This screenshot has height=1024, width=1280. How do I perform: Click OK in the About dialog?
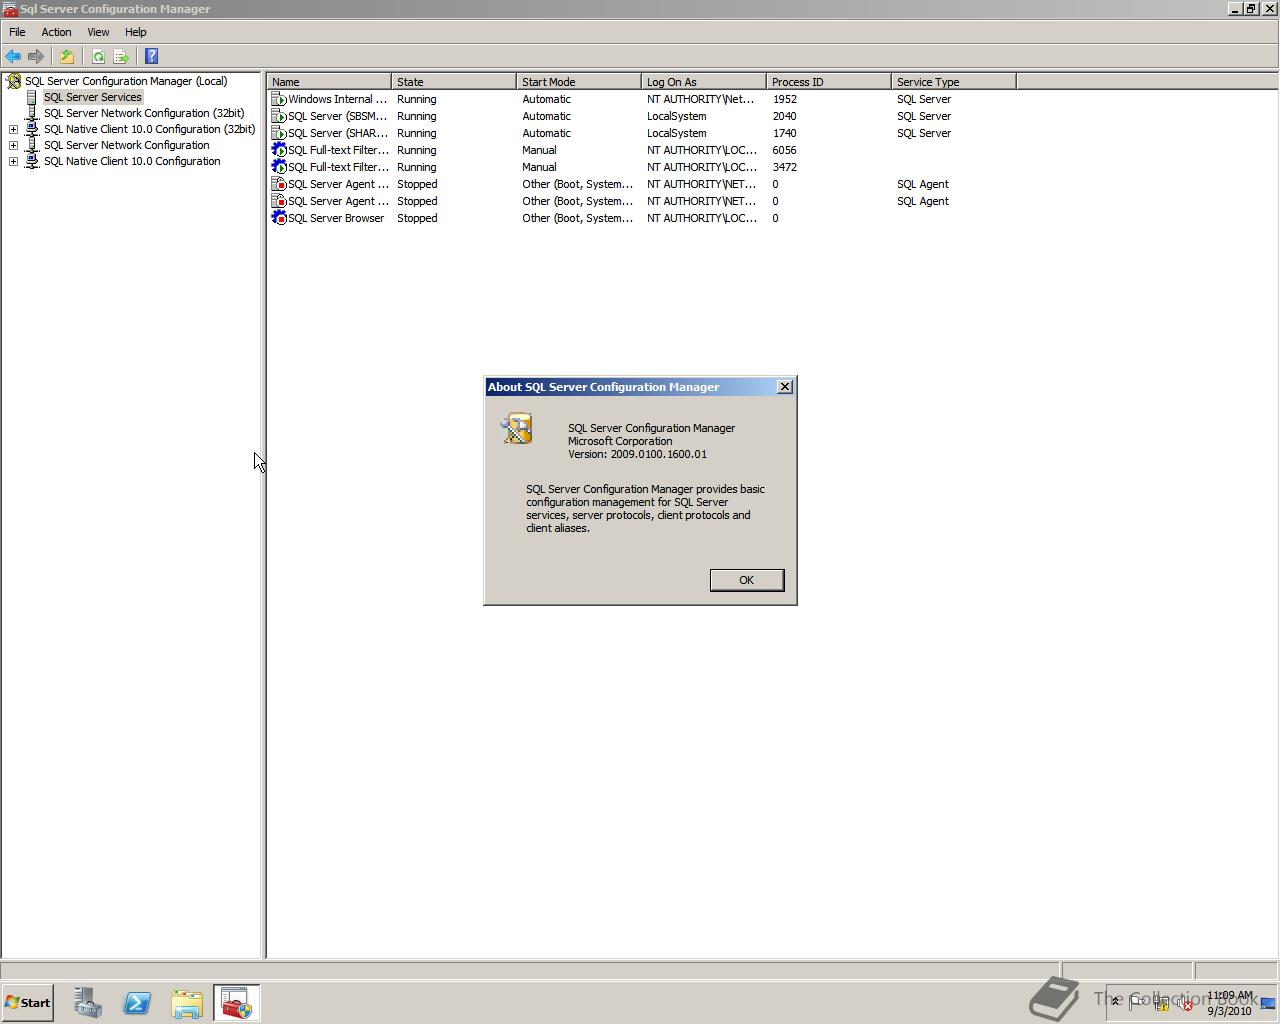click(746, 580)
